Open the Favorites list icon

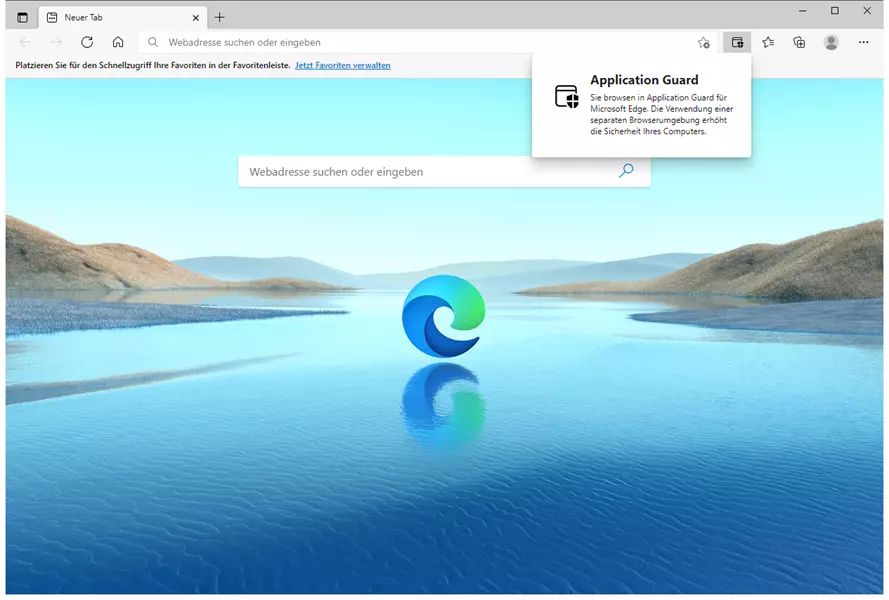[768, 42]
